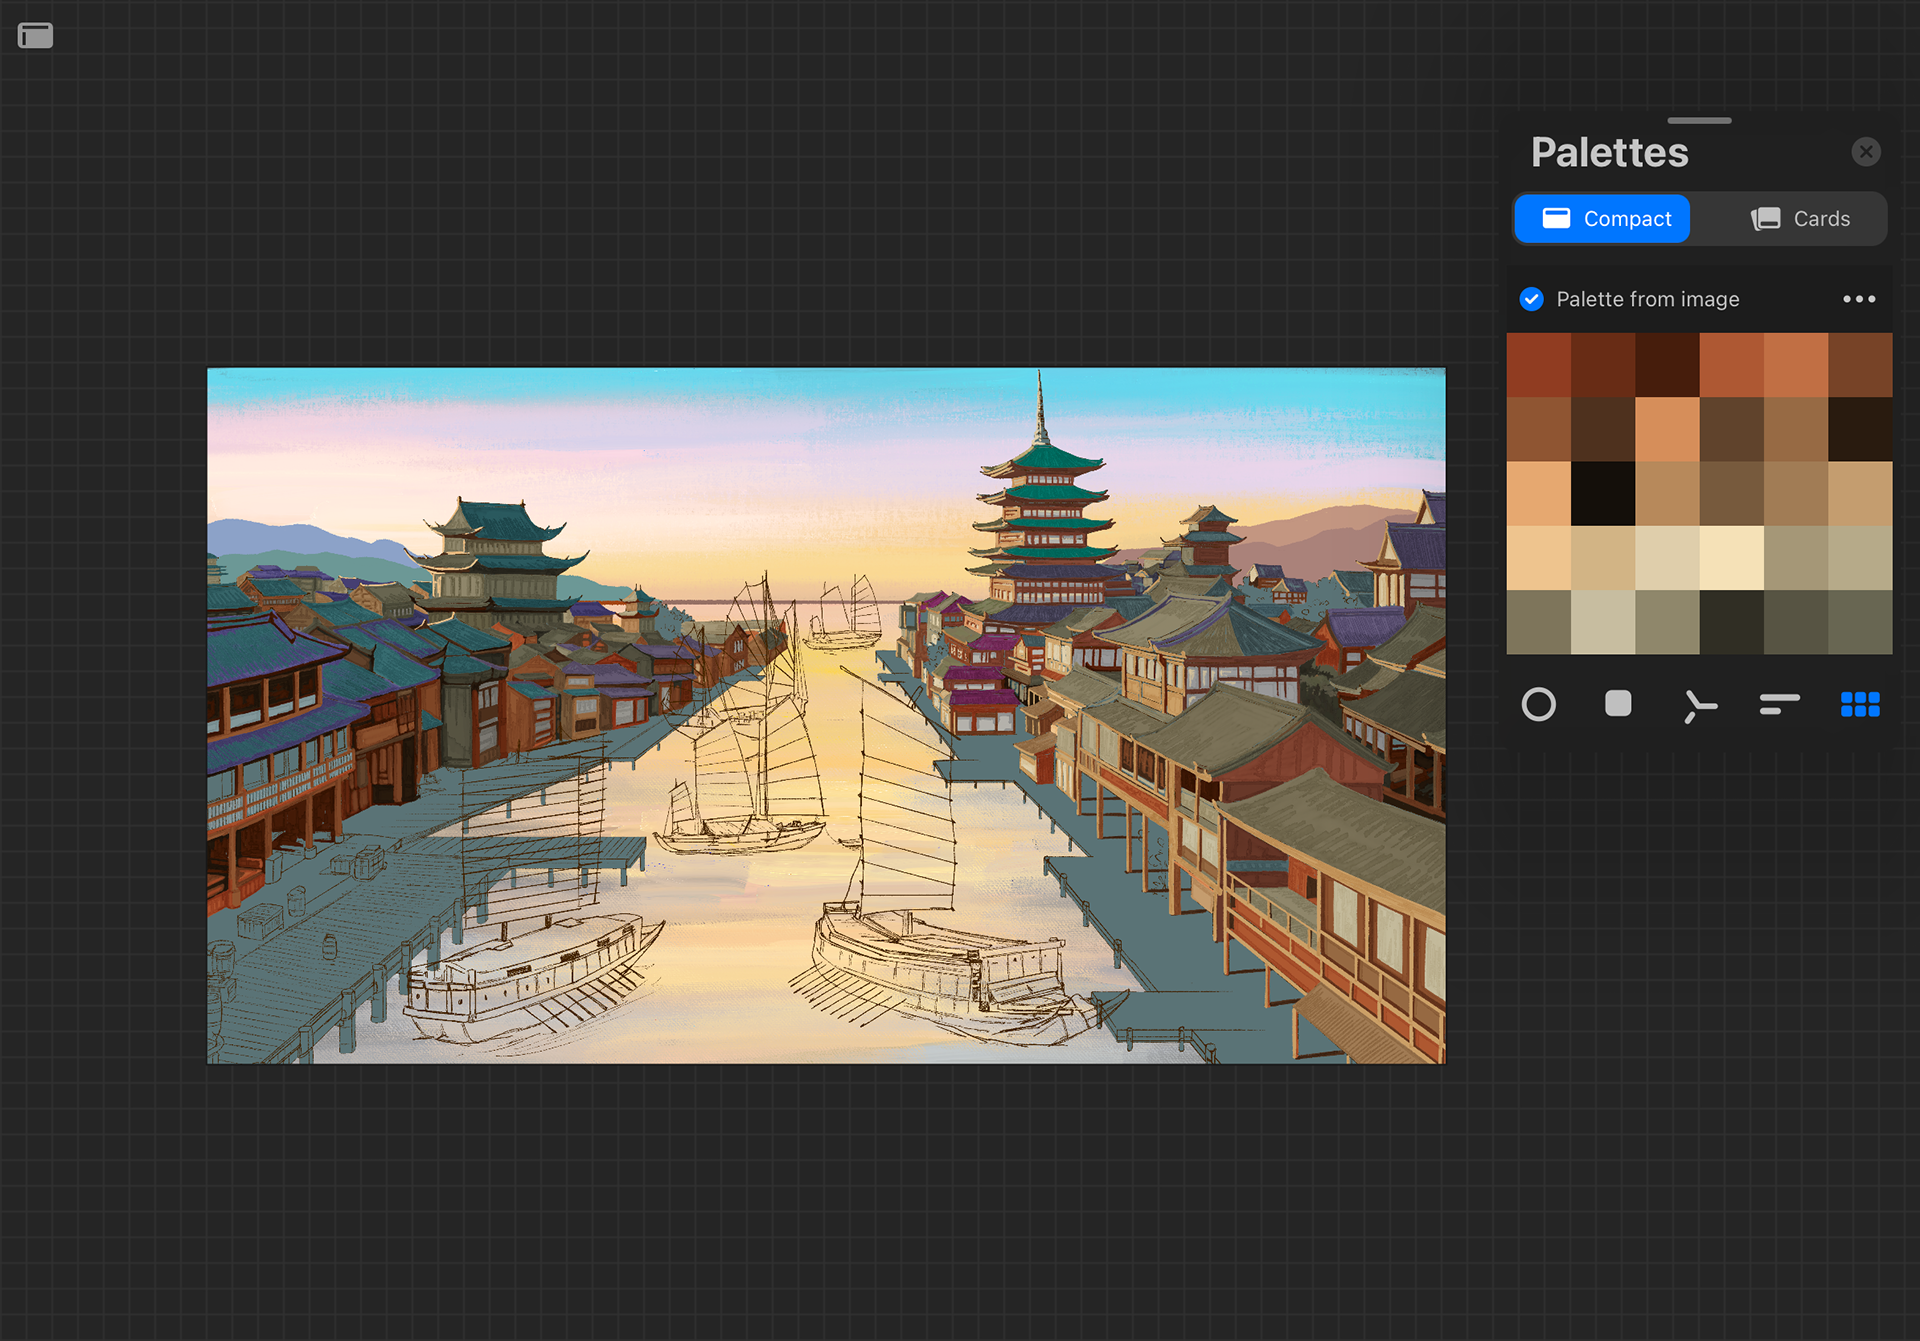Pick the black swatch in third row
1920x1341 pixels.
(1603, 494)
